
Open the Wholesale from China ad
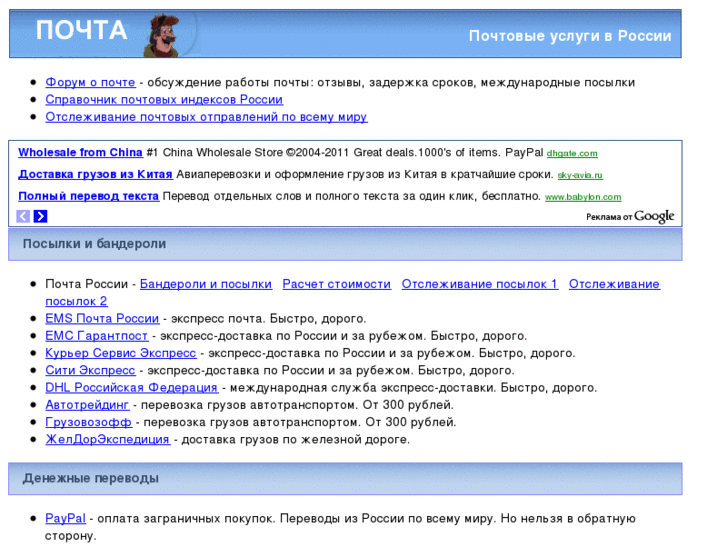point(80,153)
